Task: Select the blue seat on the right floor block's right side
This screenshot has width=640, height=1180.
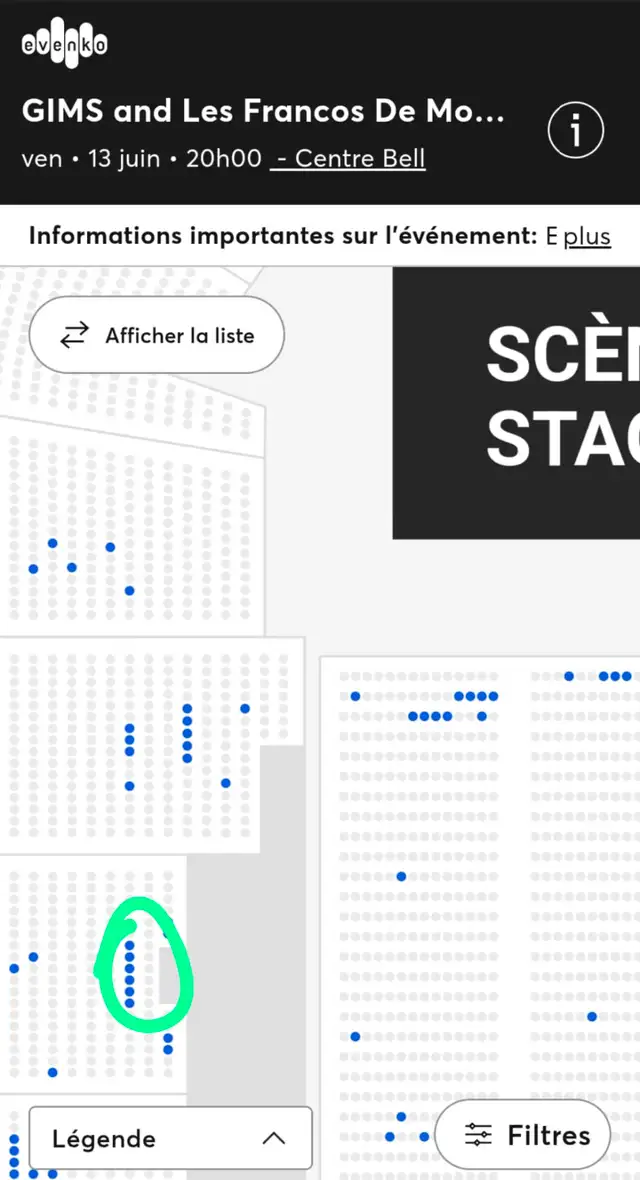Action: tap(592, 1017)
